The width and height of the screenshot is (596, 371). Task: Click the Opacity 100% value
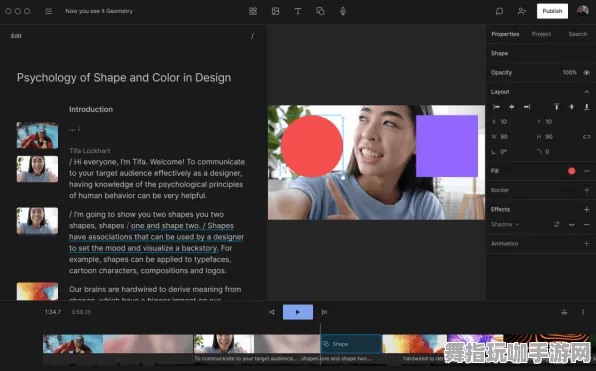point(569,73)
